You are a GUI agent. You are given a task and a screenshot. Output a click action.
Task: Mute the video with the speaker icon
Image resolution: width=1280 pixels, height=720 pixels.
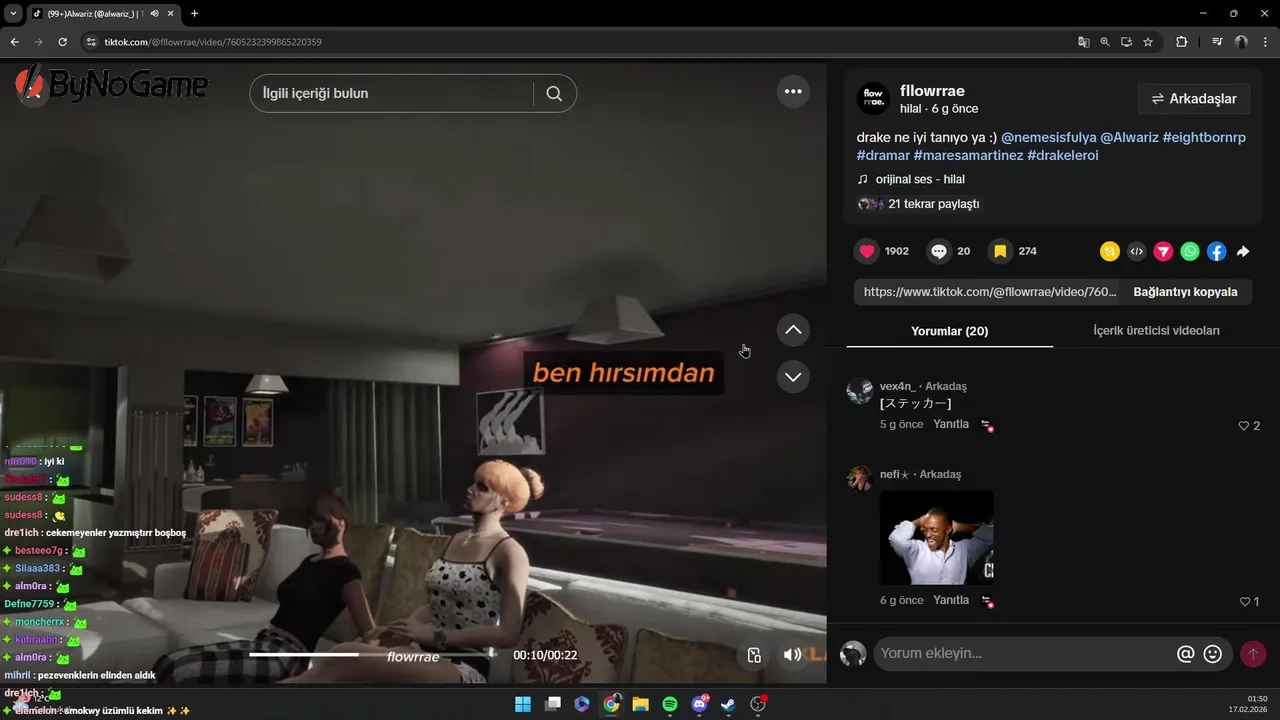792,655
